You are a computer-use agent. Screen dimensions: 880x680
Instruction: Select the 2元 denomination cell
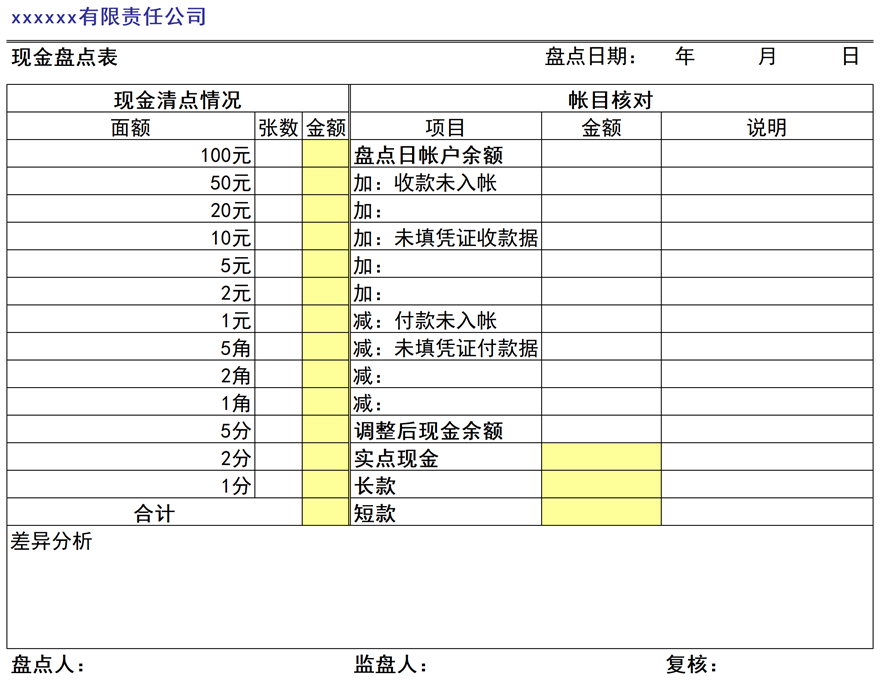pyautogui.click(x=131, y=292)
